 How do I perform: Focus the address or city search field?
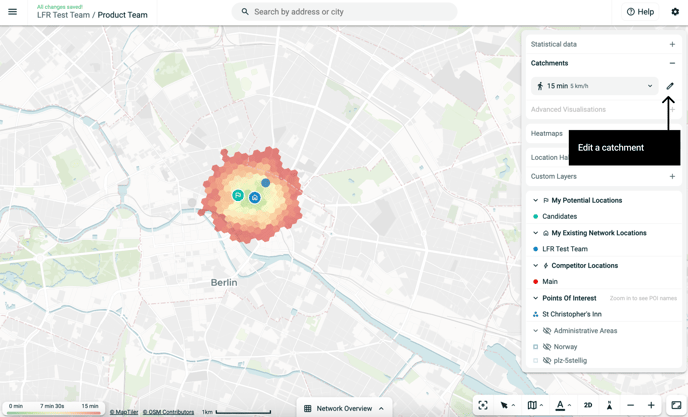click(344, 12)
